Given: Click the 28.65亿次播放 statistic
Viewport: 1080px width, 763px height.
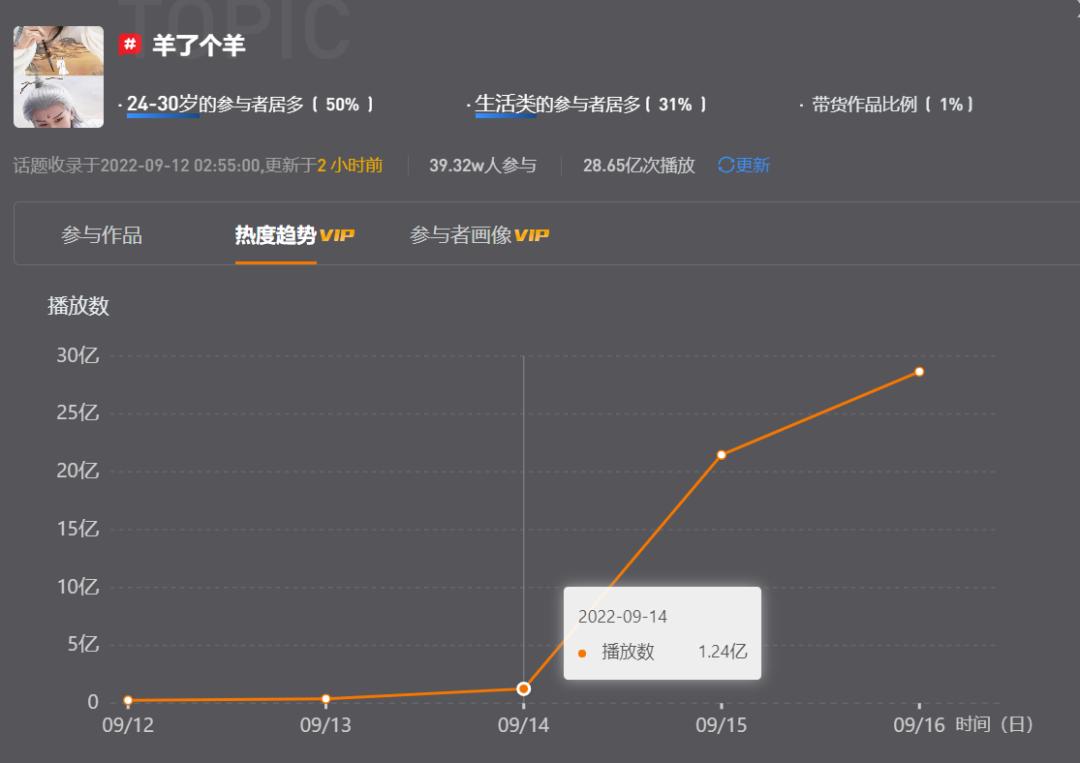Looking at the screenshot, I should [x=639, y=165].
